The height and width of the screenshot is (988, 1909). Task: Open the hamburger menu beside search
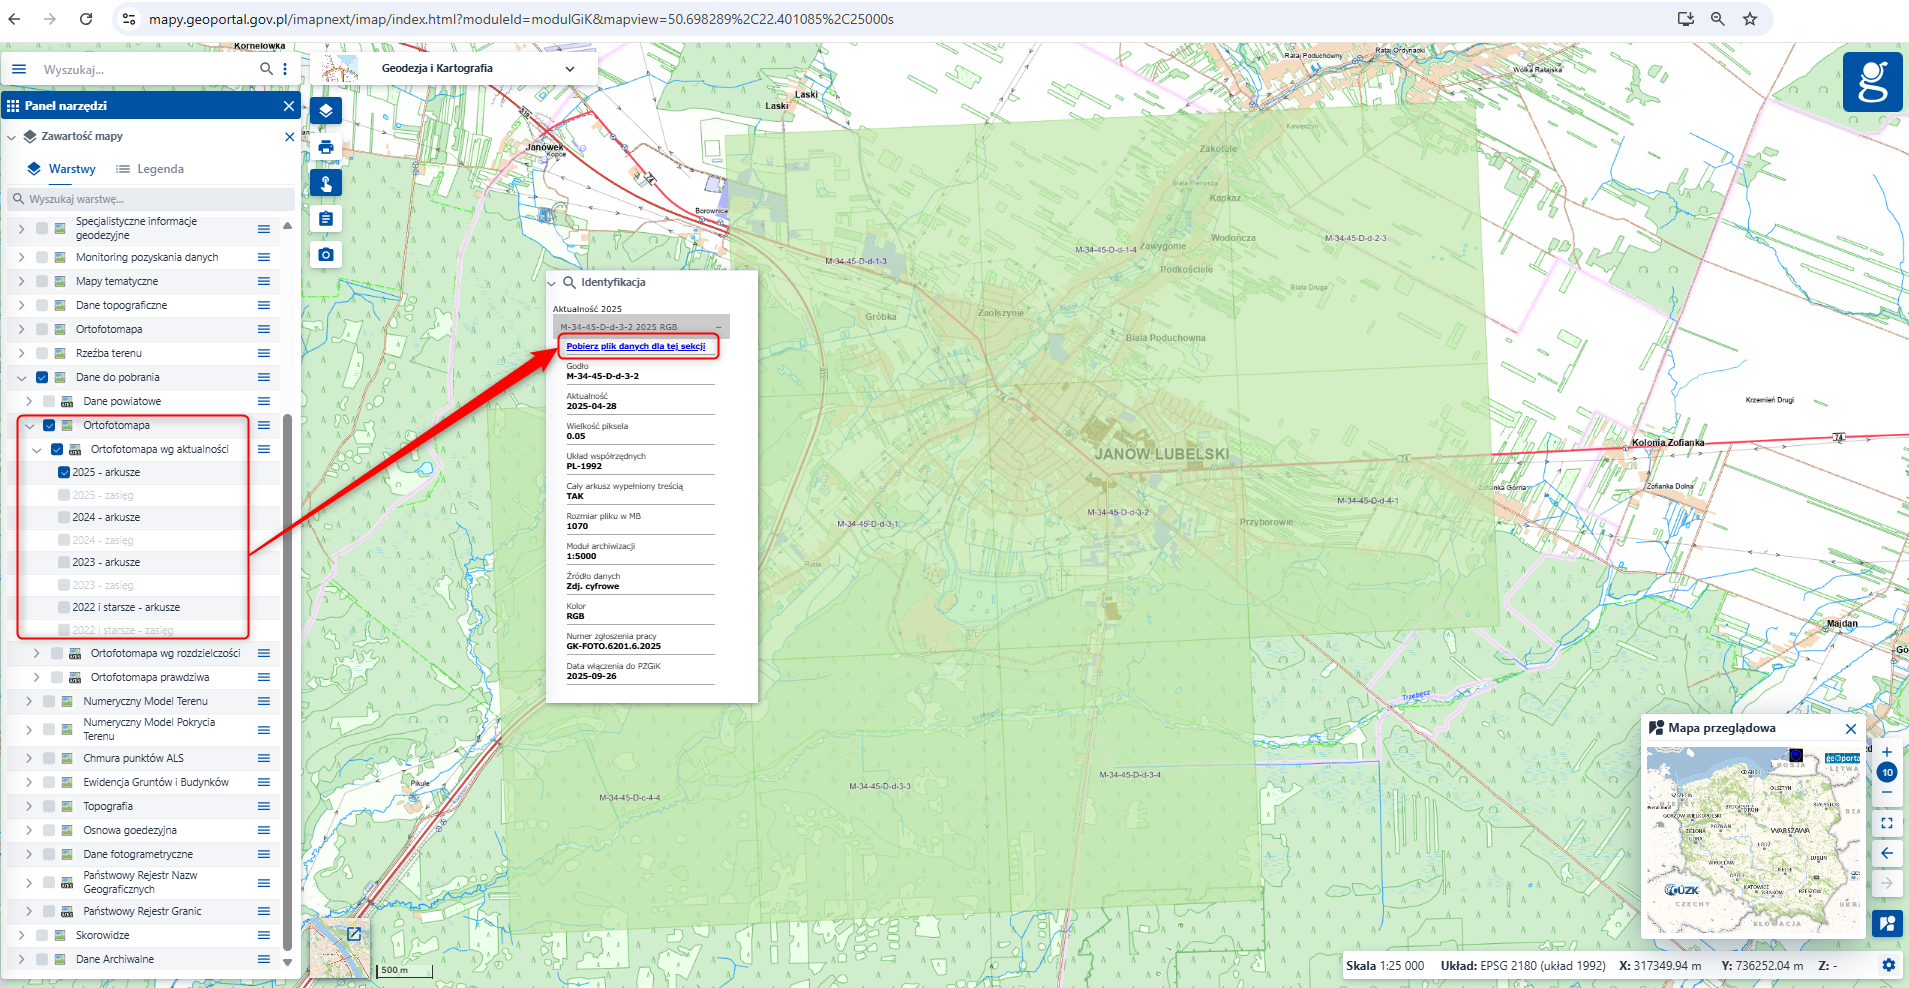click(x=19, y=69)
